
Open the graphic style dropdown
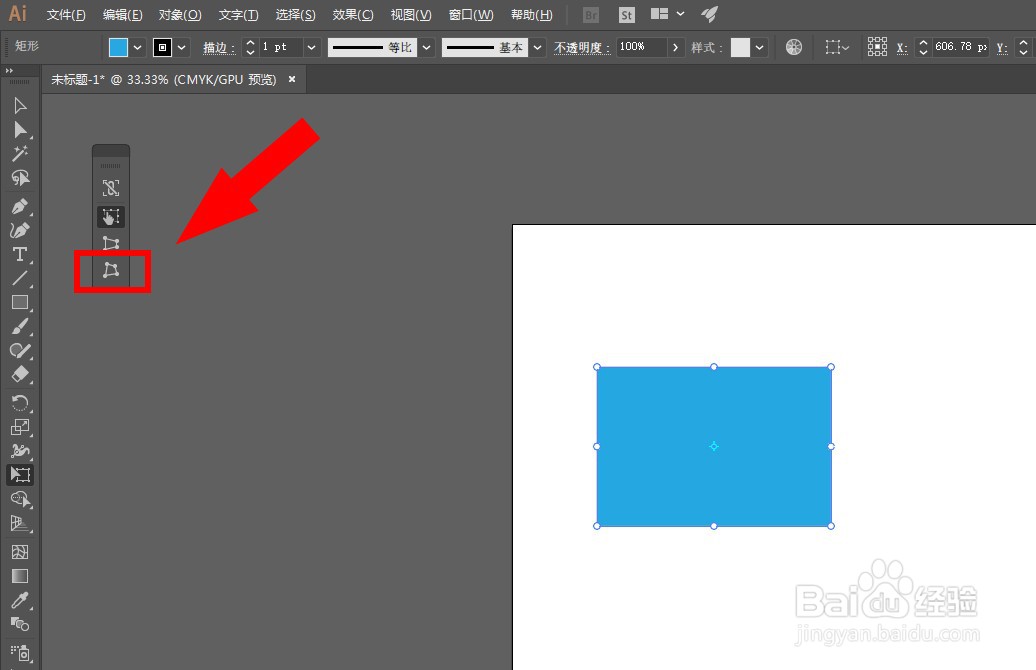[760, 48]
